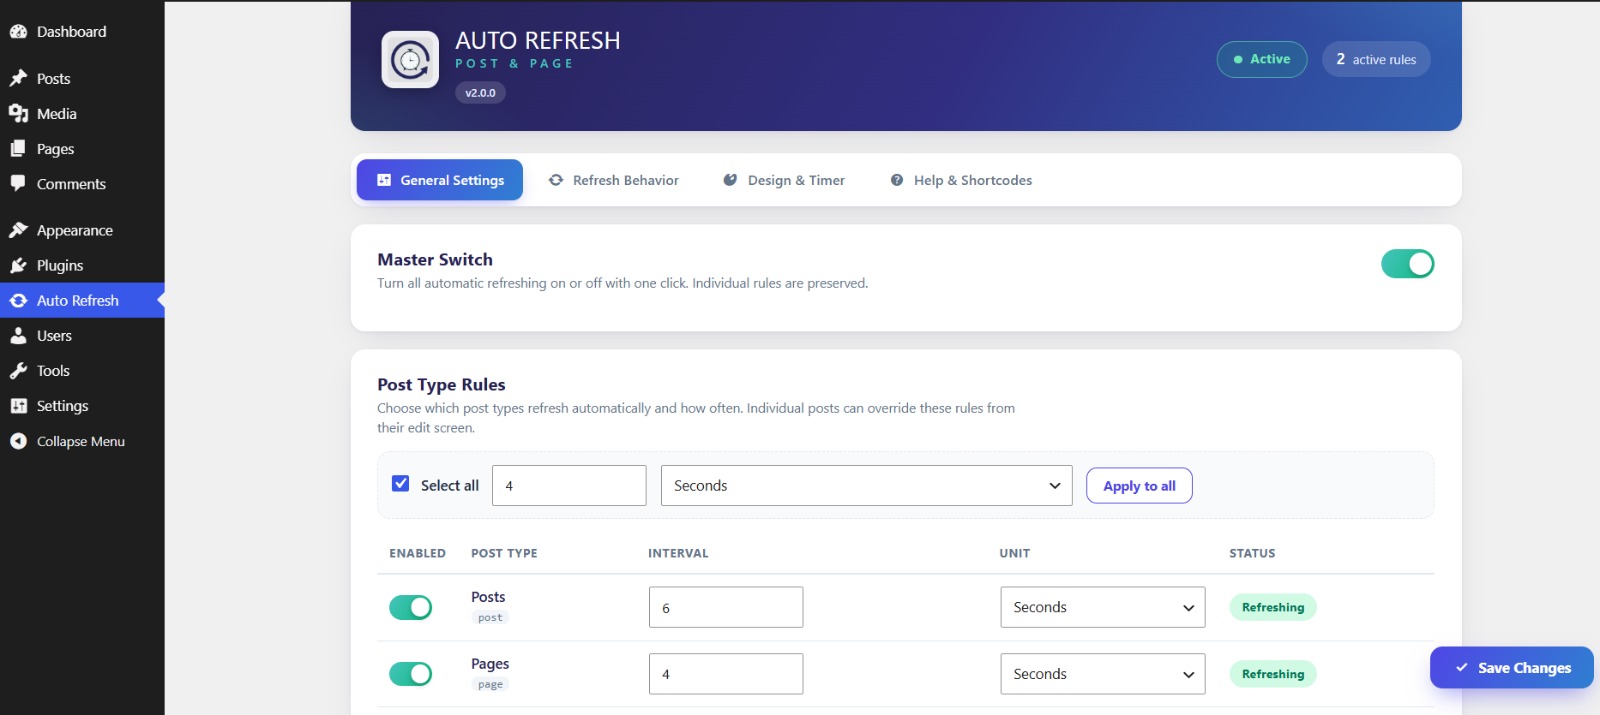This screenshot has width=1600, height=715.
Task: Click the Posts pin icon in sidebar
Action: point(18,78)
